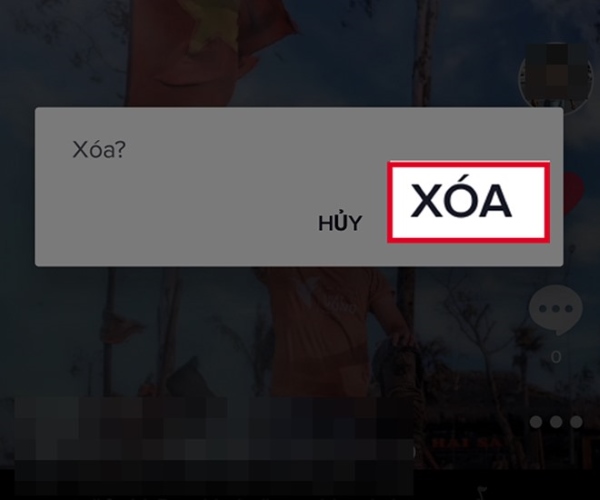Click the "Xóa?" dialog prompt text
This screenshot has width=600, height=500.
click(99, 150)
